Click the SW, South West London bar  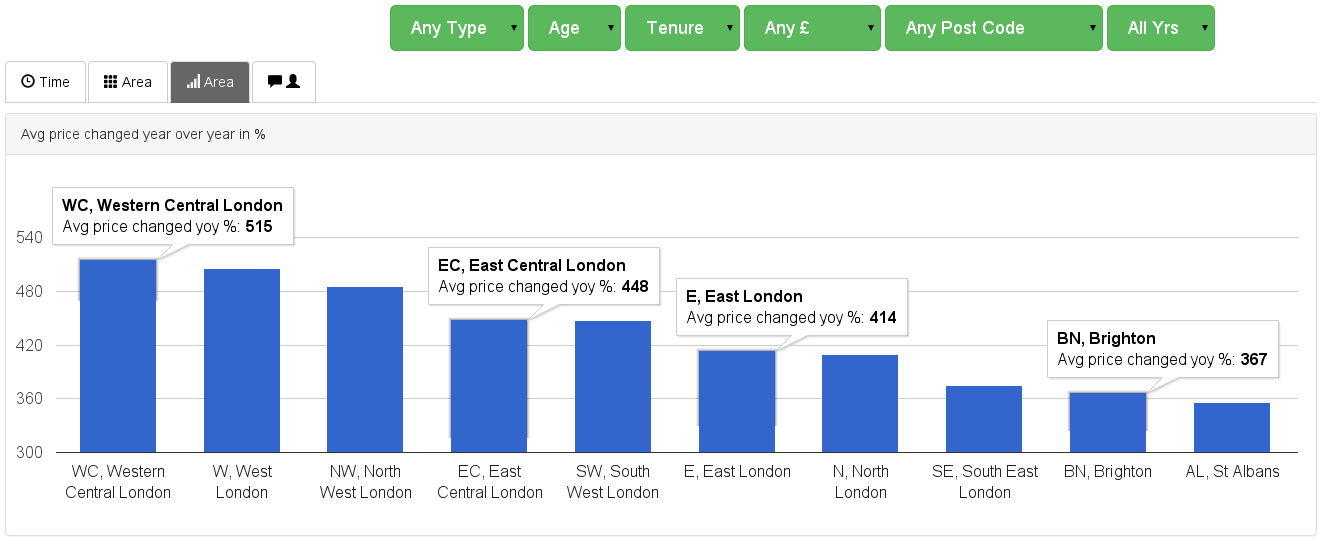coord(613,388)
